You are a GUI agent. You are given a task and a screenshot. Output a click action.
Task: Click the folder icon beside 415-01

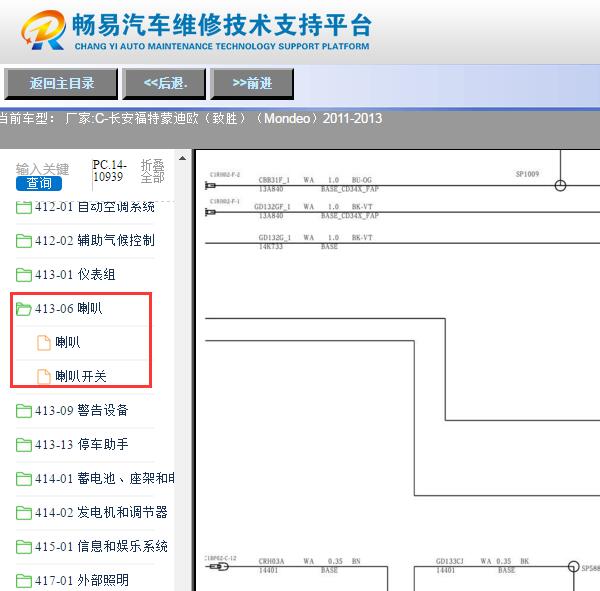tap(24, 547)
